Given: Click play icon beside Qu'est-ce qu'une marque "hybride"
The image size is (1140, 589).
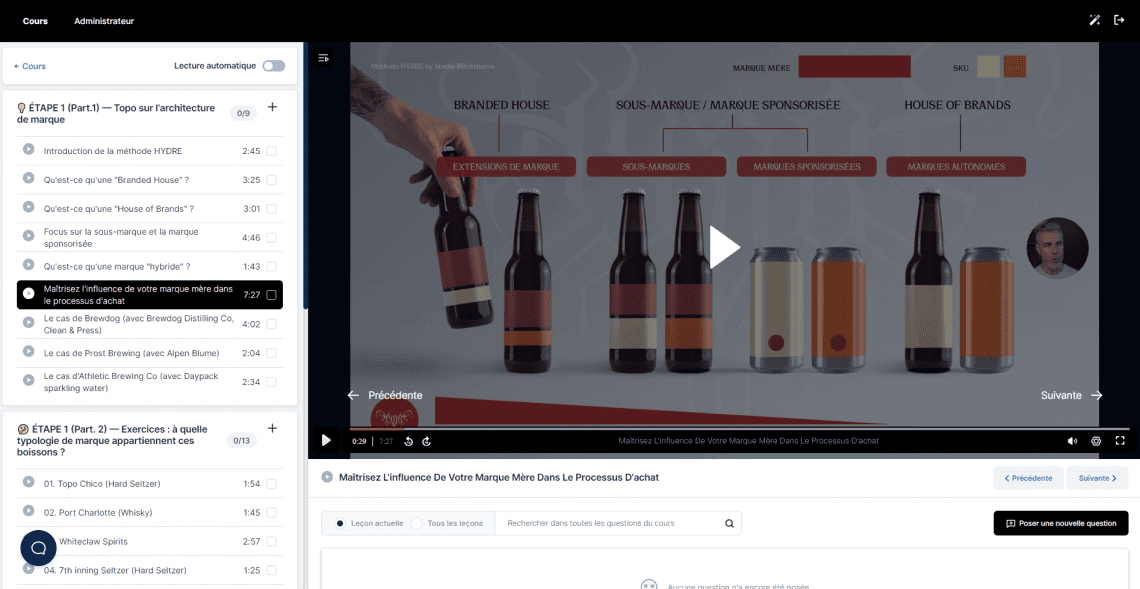Looking at the screenshot, I should (28, 265).
